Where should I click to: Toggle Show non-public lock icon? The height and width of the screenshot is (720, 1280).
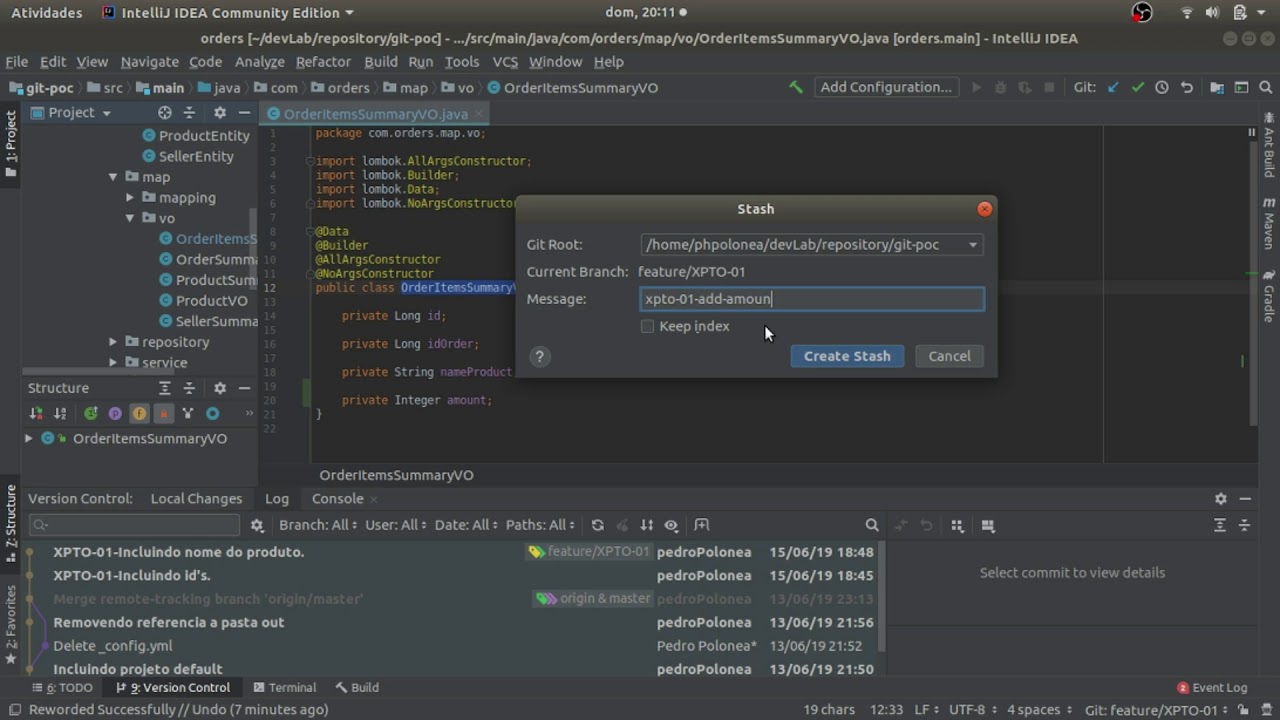(x=164, y=413)
